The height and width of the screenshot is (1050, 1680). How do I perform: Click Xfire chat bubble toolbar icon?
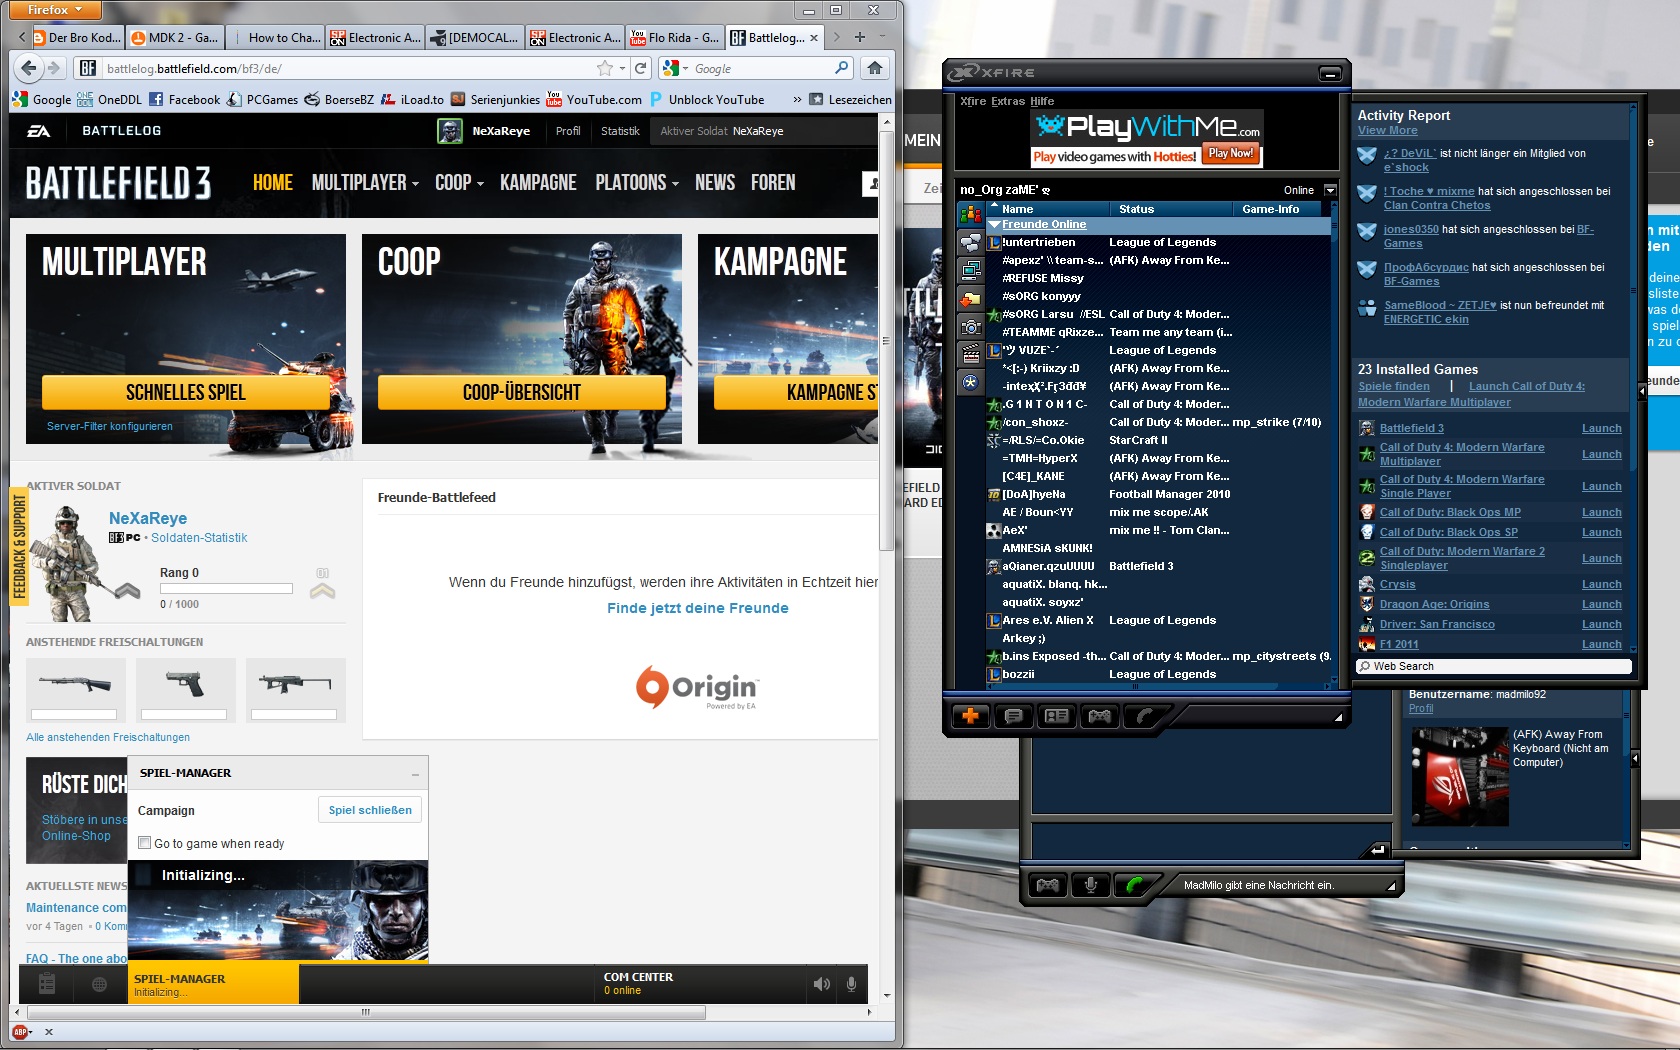point(1013,716)
